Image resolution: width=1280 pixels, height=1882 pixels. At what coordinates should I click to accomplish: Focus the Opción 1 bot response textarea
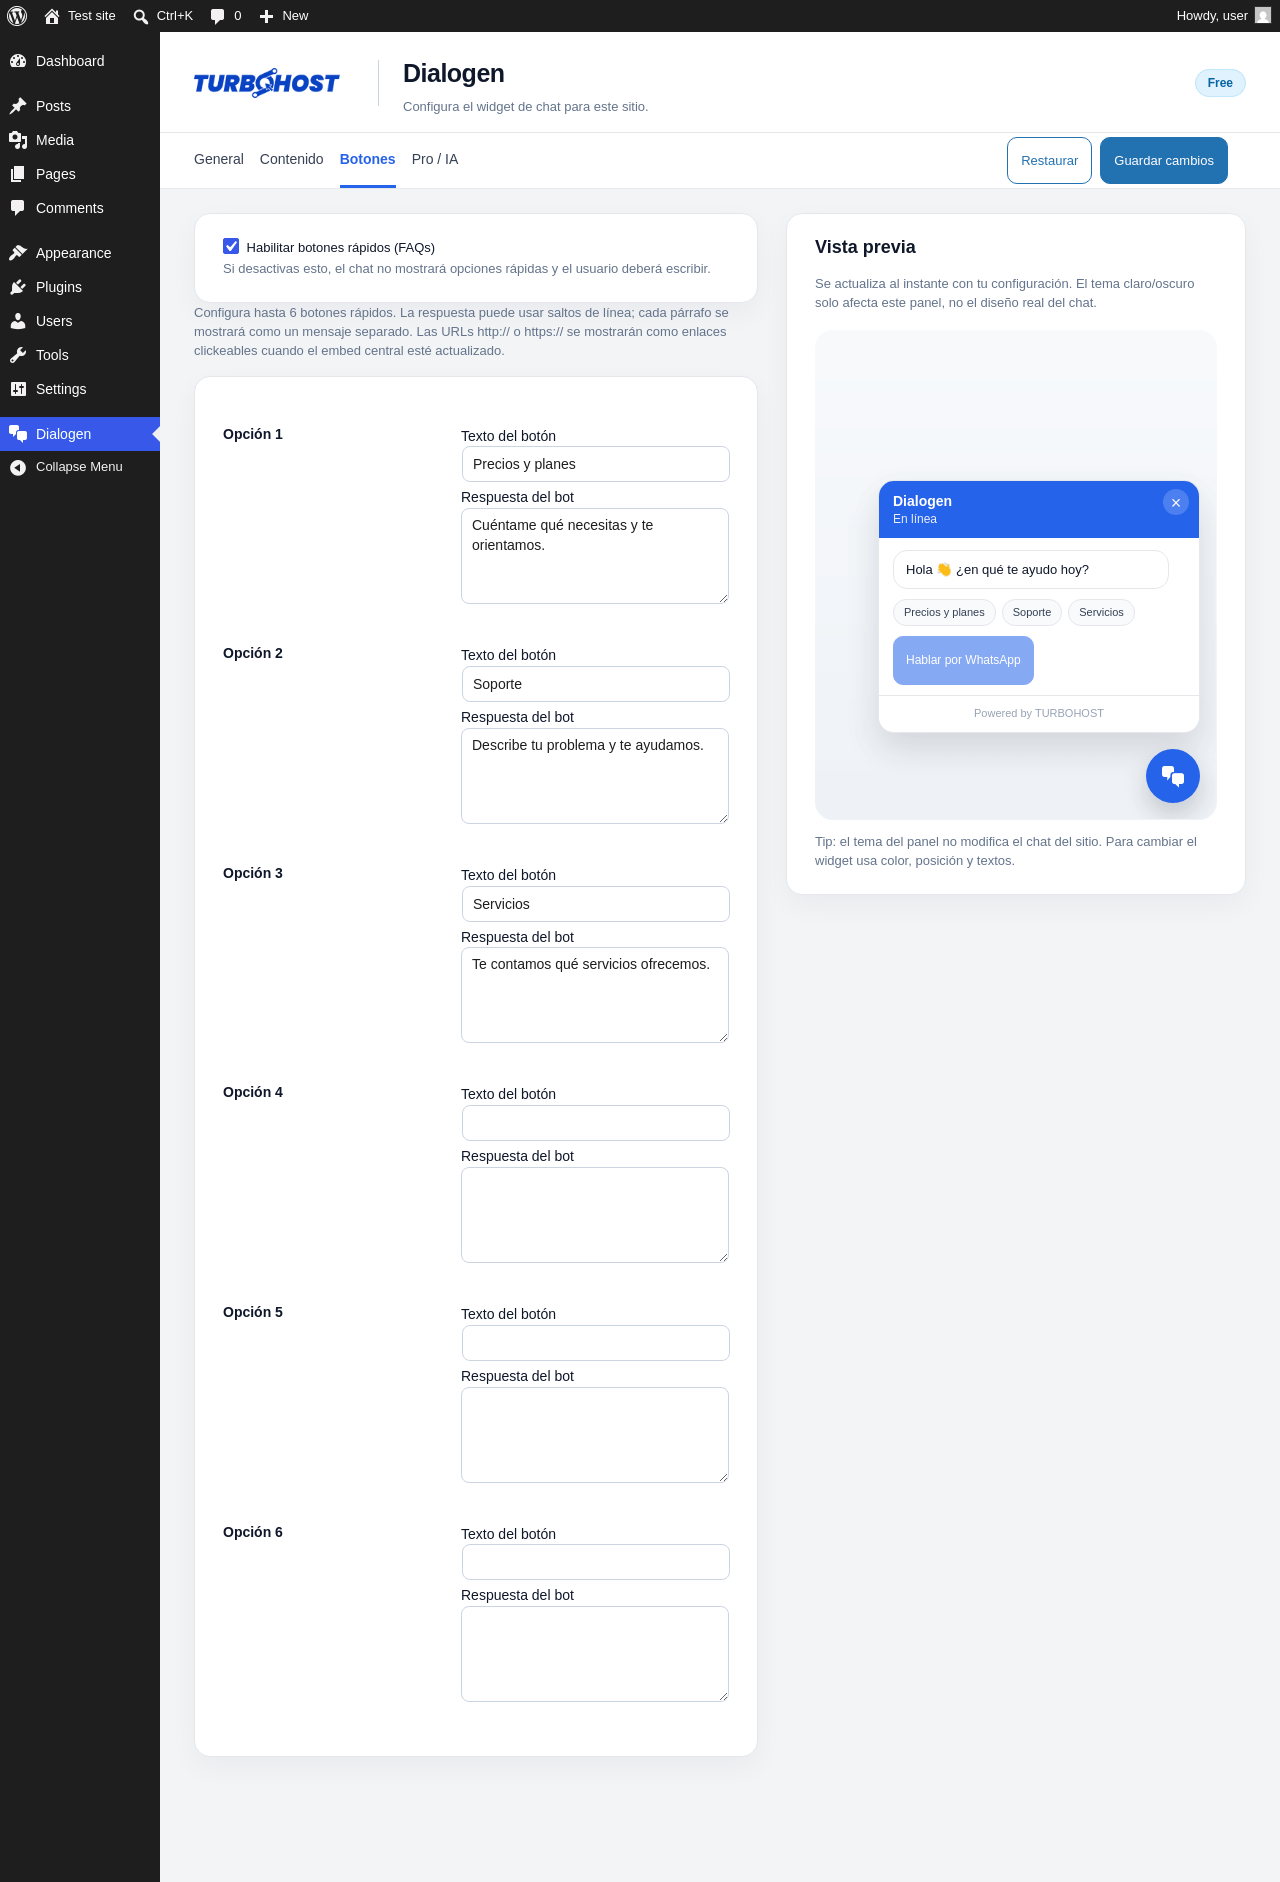[595, 556]
